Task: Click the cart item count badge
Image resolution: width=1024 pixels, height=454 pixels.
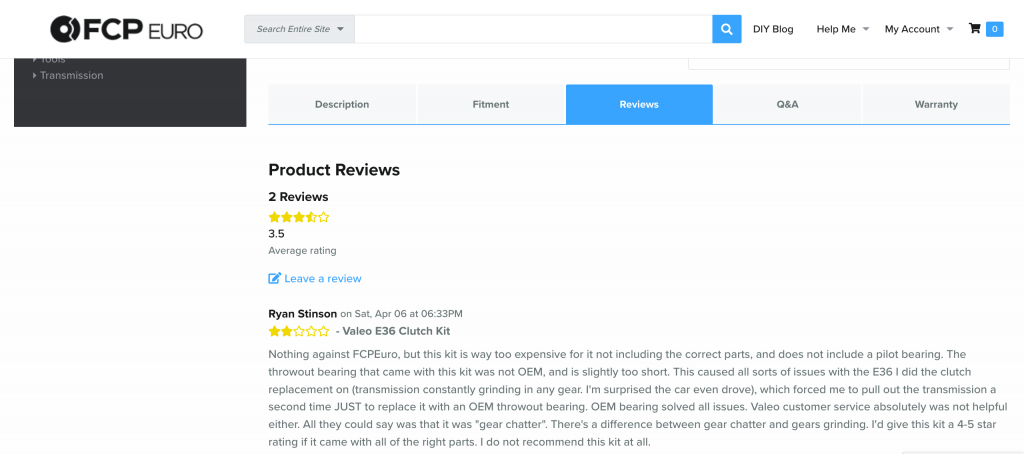Action: (995, 29)
